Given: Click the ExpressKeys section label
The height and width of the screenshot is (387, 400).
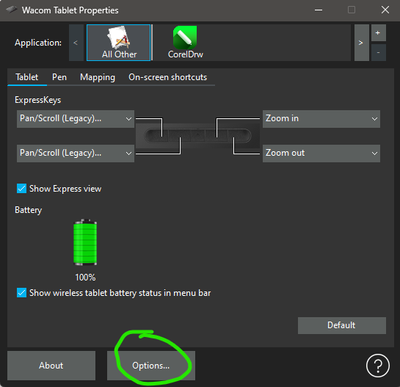Looking at the screenshot, I should coord(38,100).
